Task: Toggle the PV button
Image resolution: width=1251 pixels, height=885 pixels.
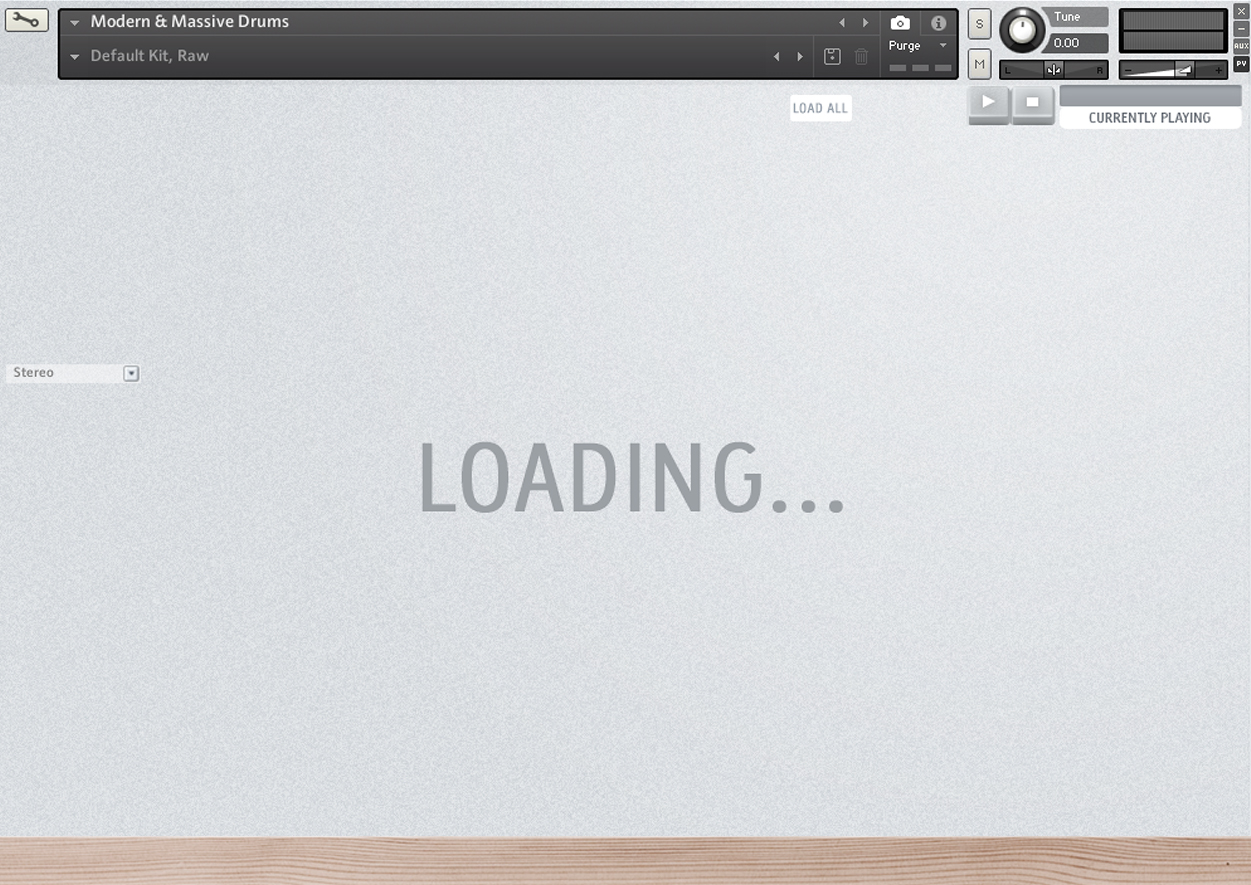Action: click(x=1241, y=63)
